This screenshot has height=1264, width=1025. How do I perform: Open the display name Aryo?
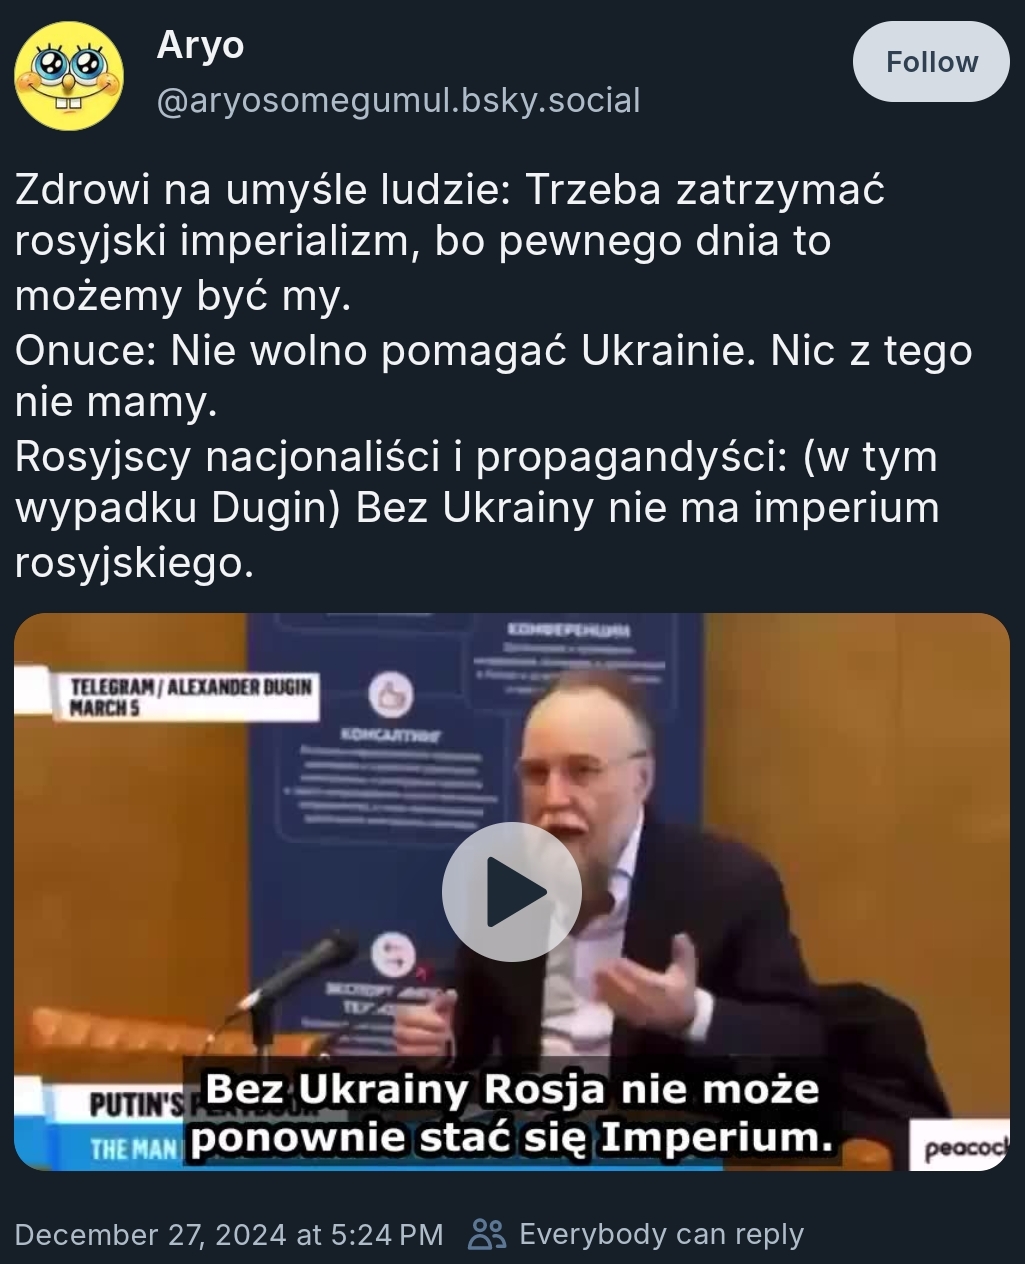coord(200,45)
